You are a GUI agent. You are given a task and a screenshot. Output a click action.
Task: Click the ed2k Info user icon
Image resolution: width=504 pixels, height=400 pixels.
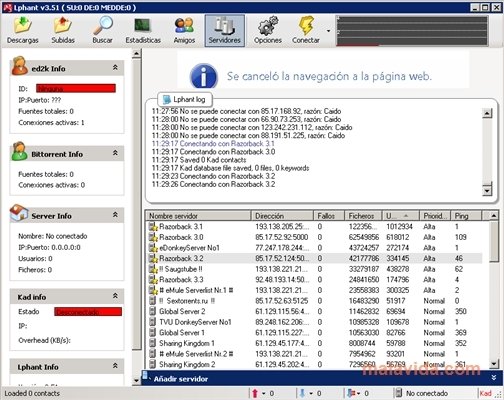20,65
